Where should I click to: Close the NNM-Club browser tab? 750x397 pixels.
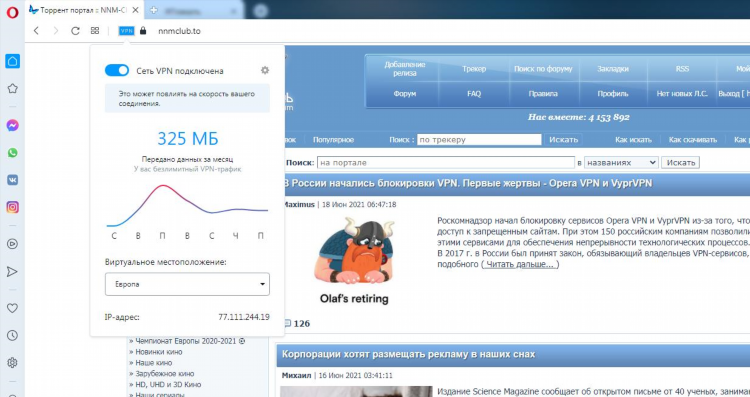click(x=135, y=10)
